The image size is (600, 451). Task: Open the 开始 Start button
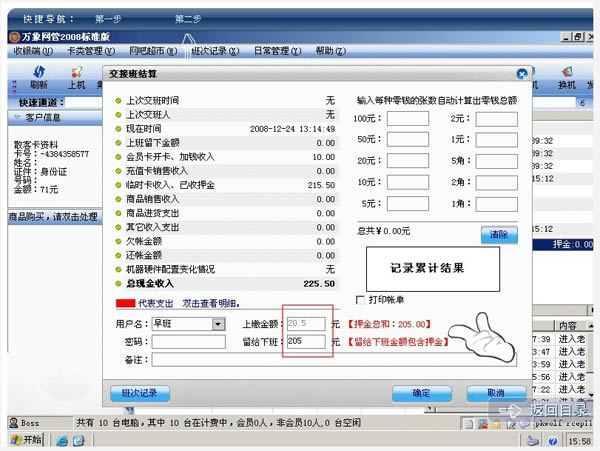coord(26,440)
